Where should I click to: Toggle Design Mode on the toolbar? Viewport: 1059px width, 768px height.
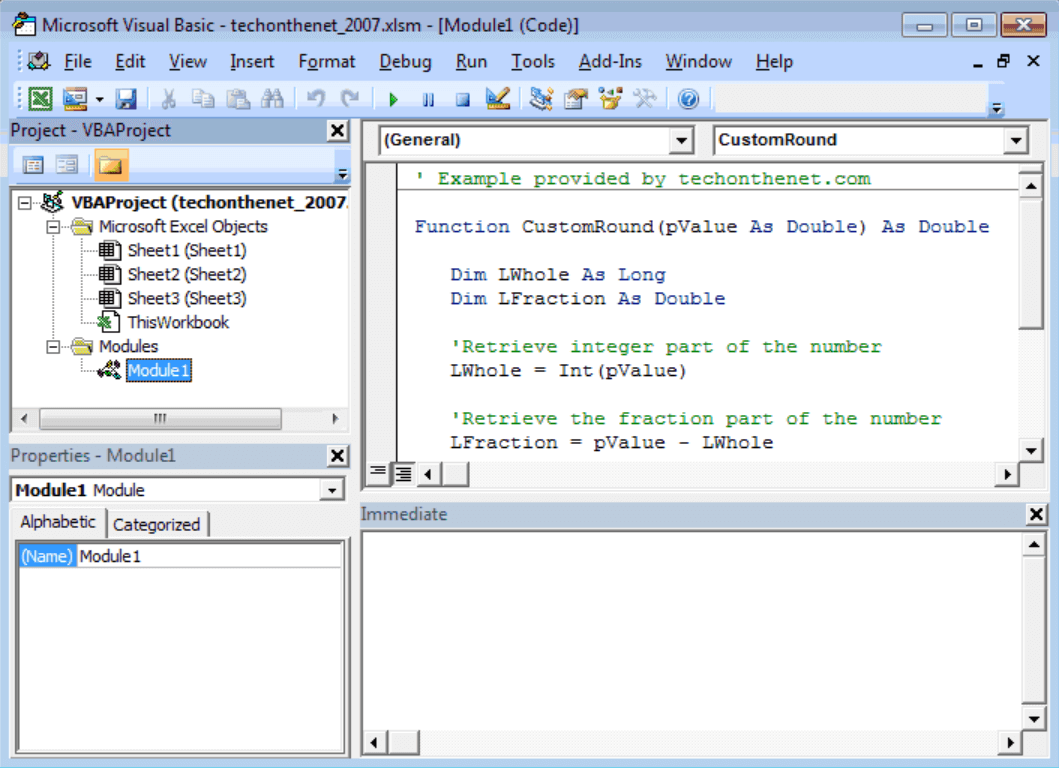[496, 98]
